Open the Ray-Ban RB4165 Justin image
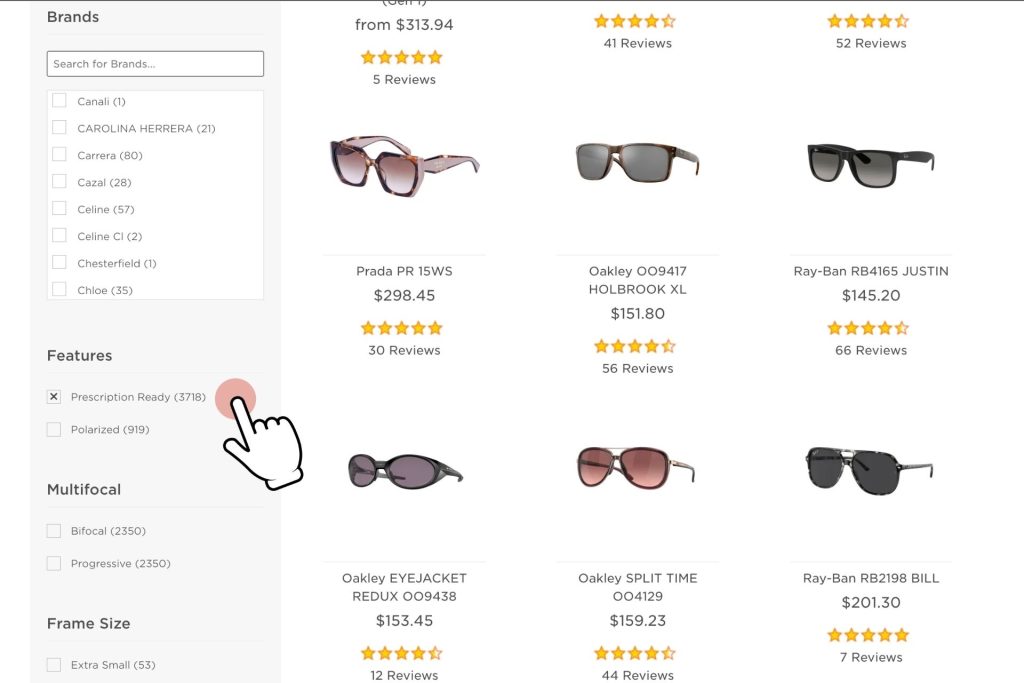1024x683 pixels. point(870,162)
